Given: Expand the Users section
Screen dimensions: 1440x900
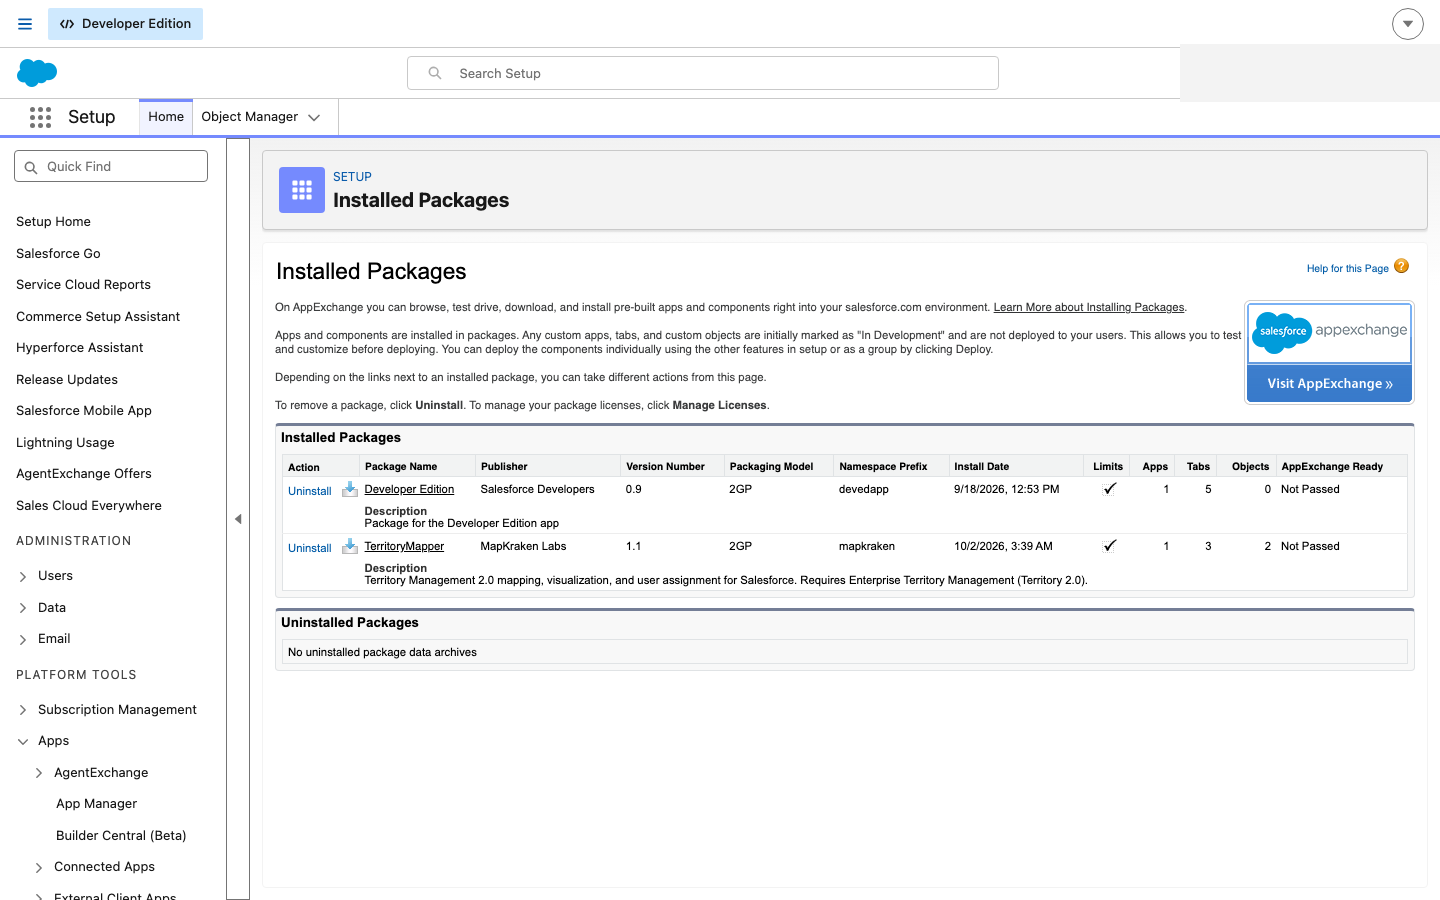Looking at the screenshot, I should tap(23, 577).
